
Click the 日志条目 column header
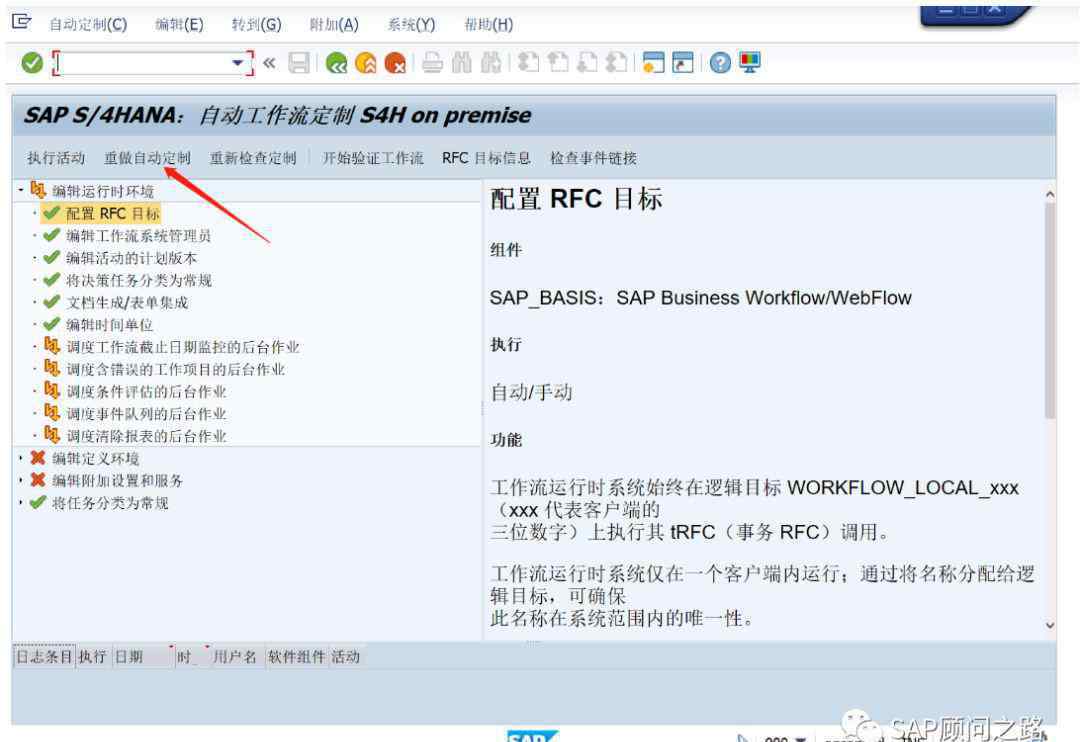[x=44, y=657]
